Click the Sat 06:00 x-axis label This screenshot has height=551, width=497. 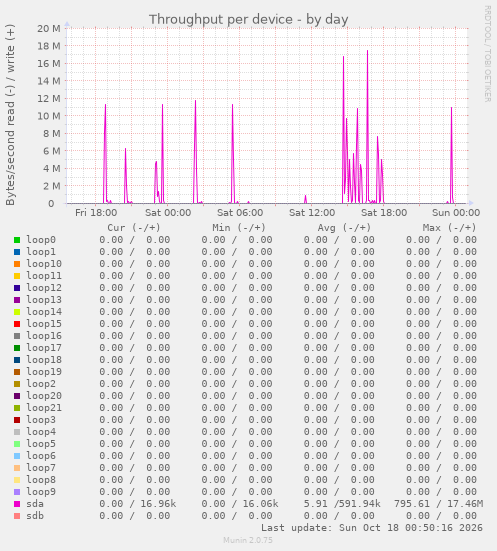[240, 213]
